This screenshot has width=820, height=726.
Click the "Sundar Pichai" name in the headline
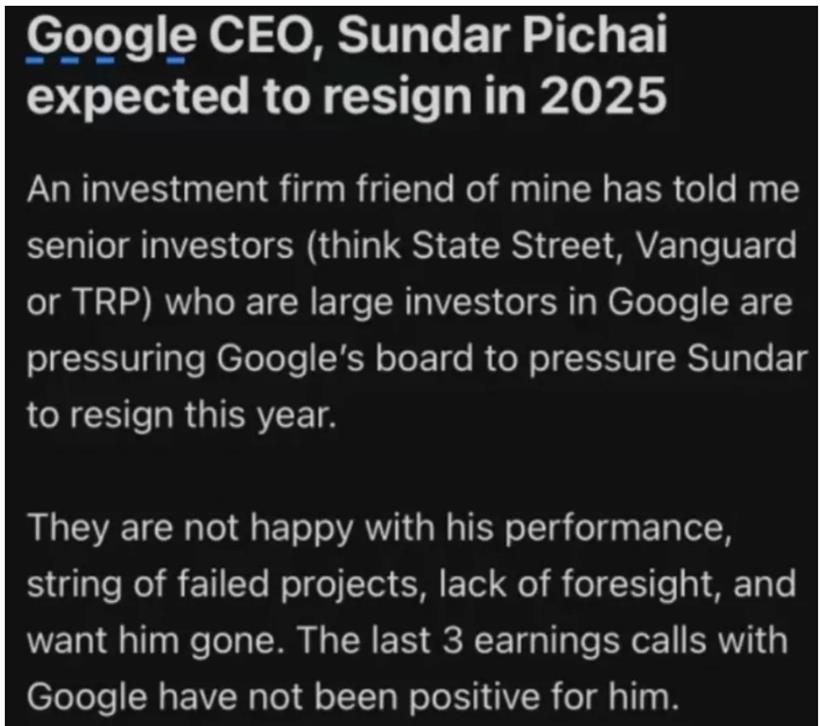tap(502, 35)
